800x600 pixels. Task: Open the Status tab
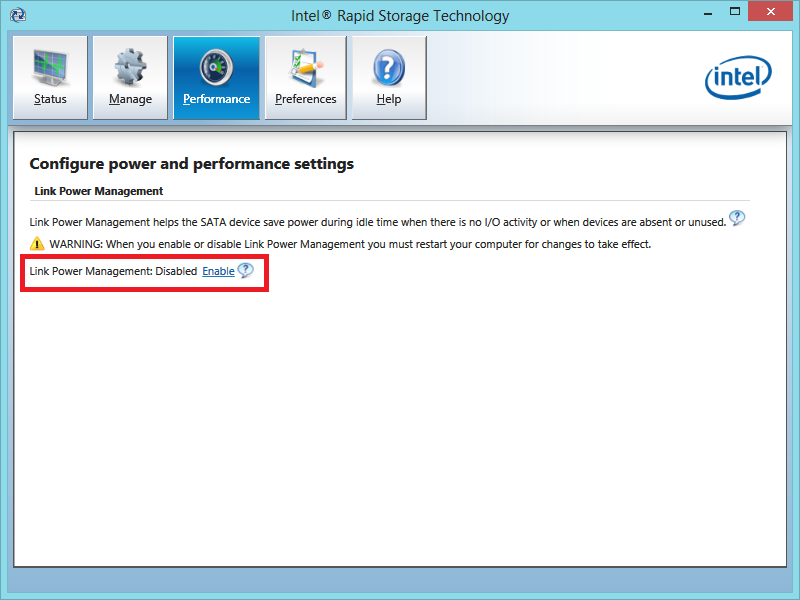pyautogui.click(x=50, y=78)
